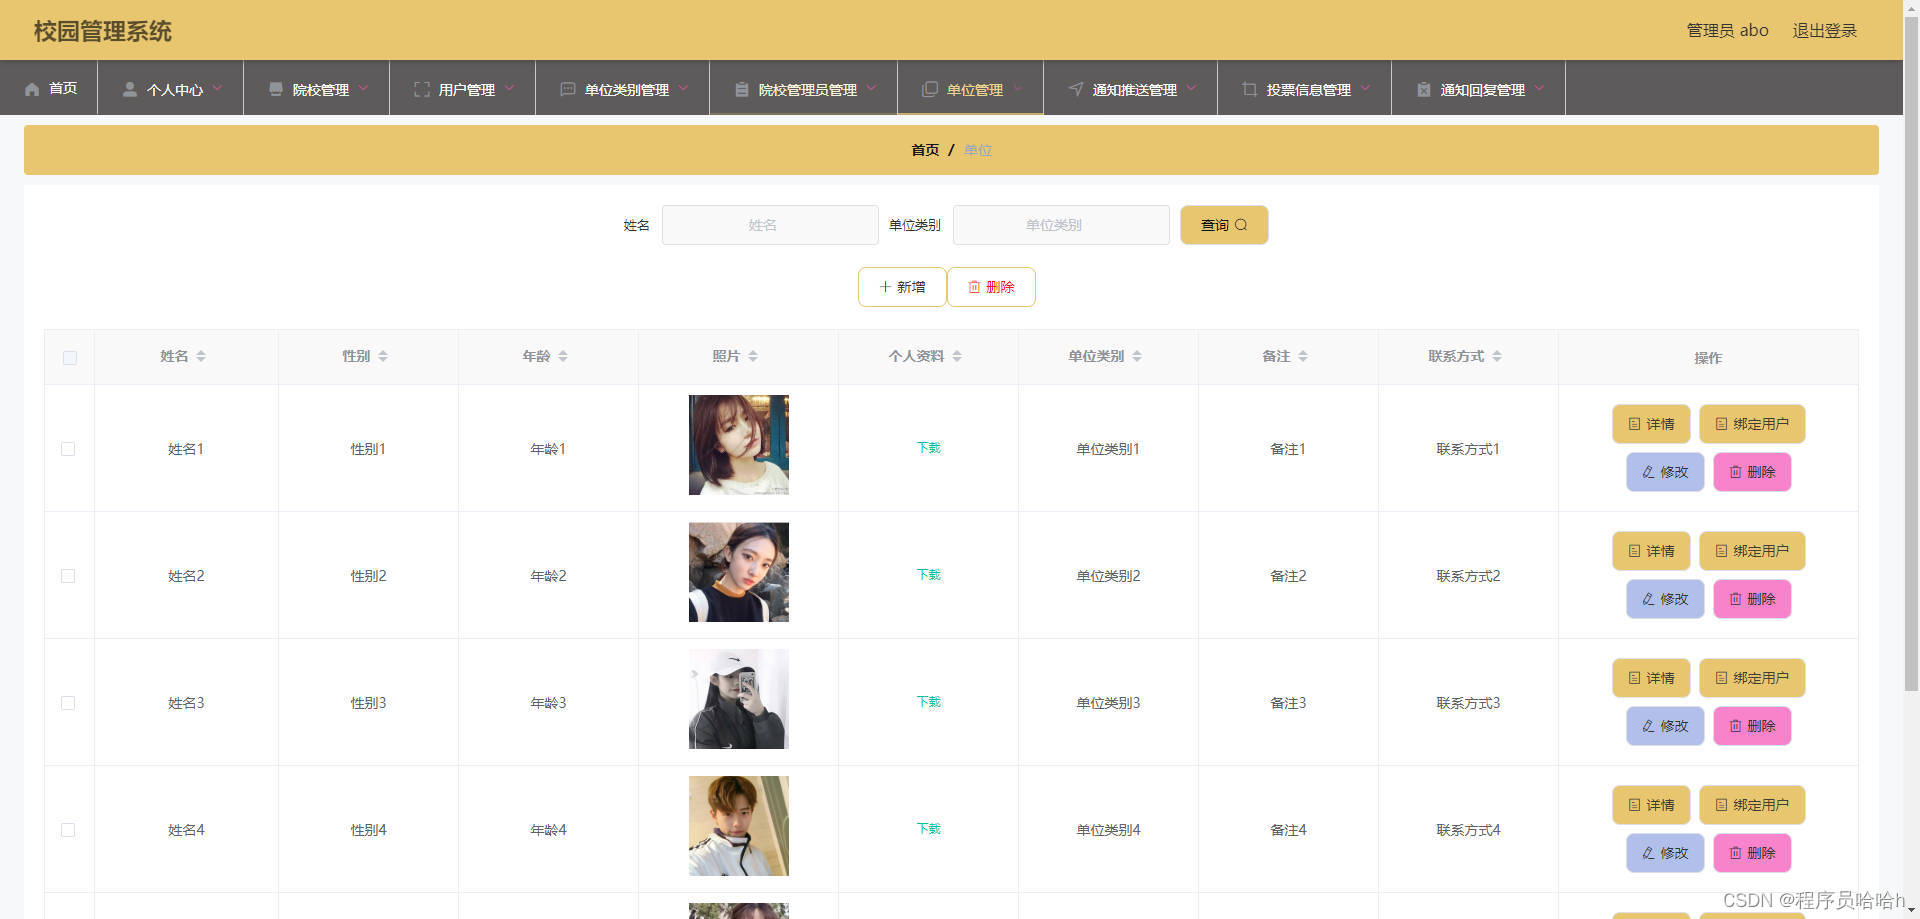The image size is (1920, 919).
Task: Expand the 院校管理 menu chevron
Action: point(363,88)
